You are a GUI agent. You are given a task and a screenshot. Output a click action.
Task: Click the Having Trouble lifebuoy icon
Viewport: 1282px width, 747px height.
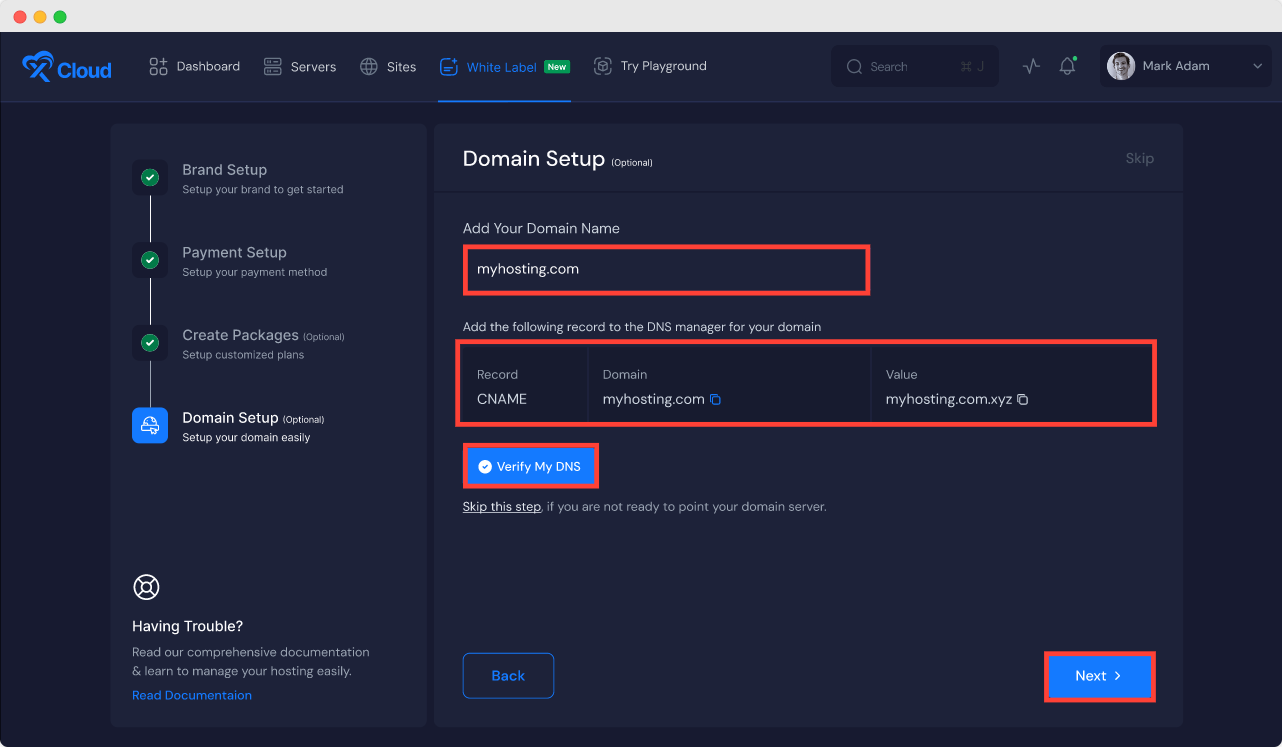tap(146, 587)
